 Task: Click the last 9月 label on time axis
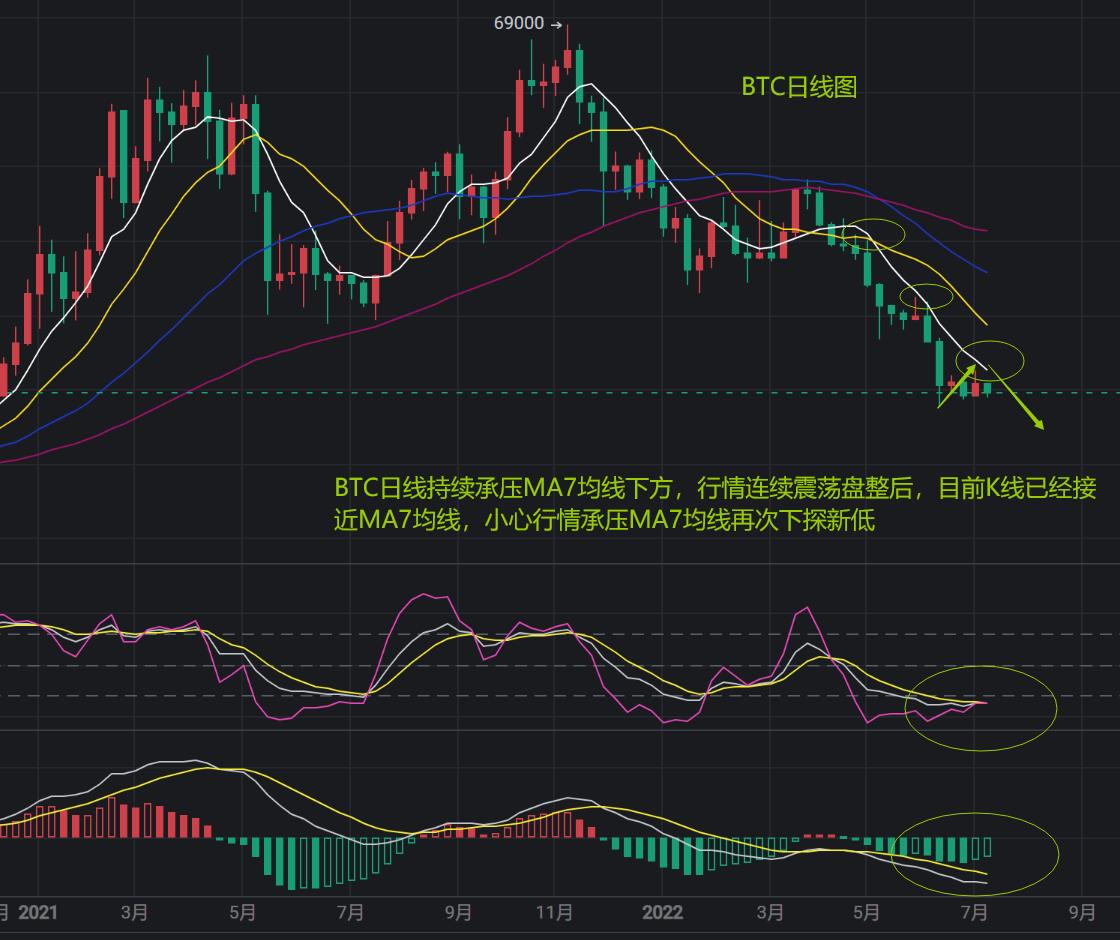pos(1082,912)
